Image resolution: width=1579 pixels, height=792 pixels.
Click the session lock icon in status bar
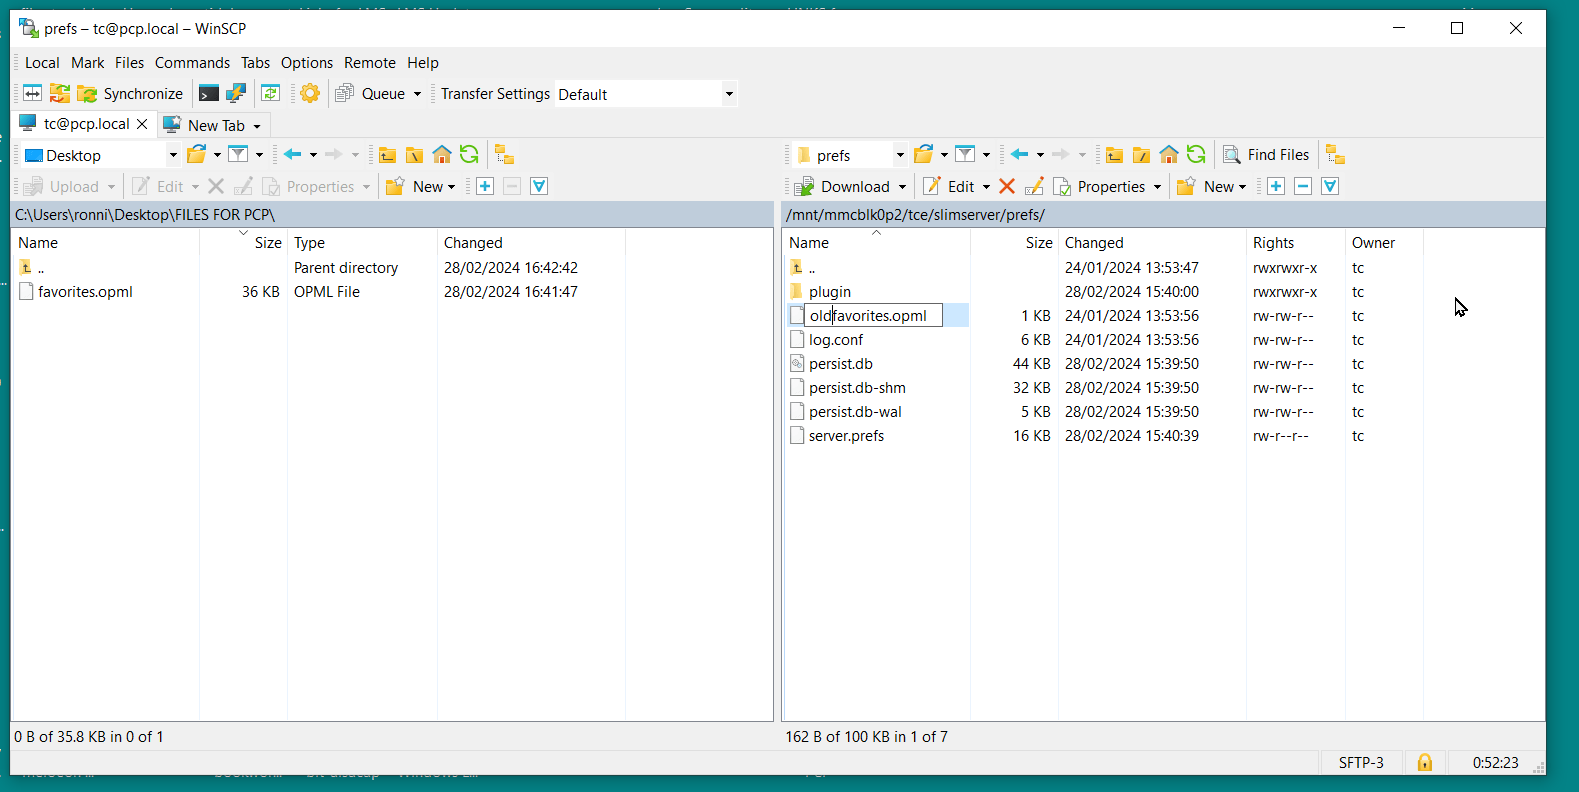pos(1425,763)
